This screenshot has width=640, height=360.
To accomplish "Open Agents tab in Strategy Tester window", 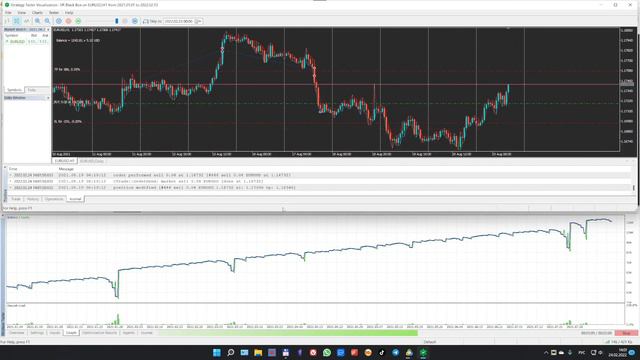I will pos(129,333).
